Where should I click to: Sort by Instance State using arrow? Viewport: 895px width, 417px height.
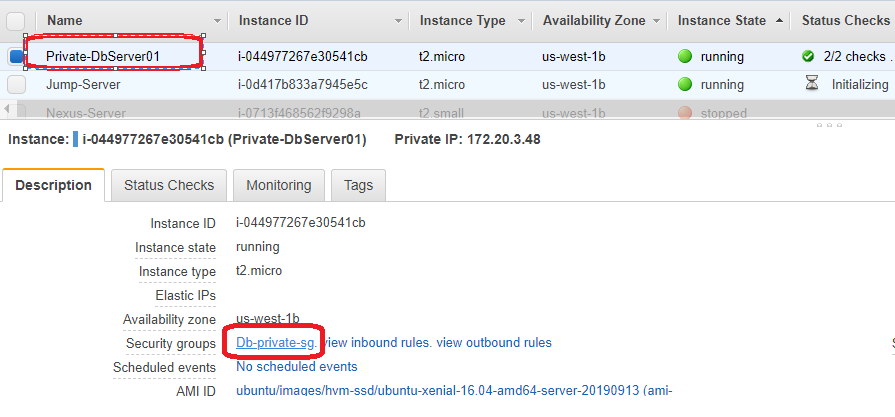pyautogui.click(x=779, y=21)
